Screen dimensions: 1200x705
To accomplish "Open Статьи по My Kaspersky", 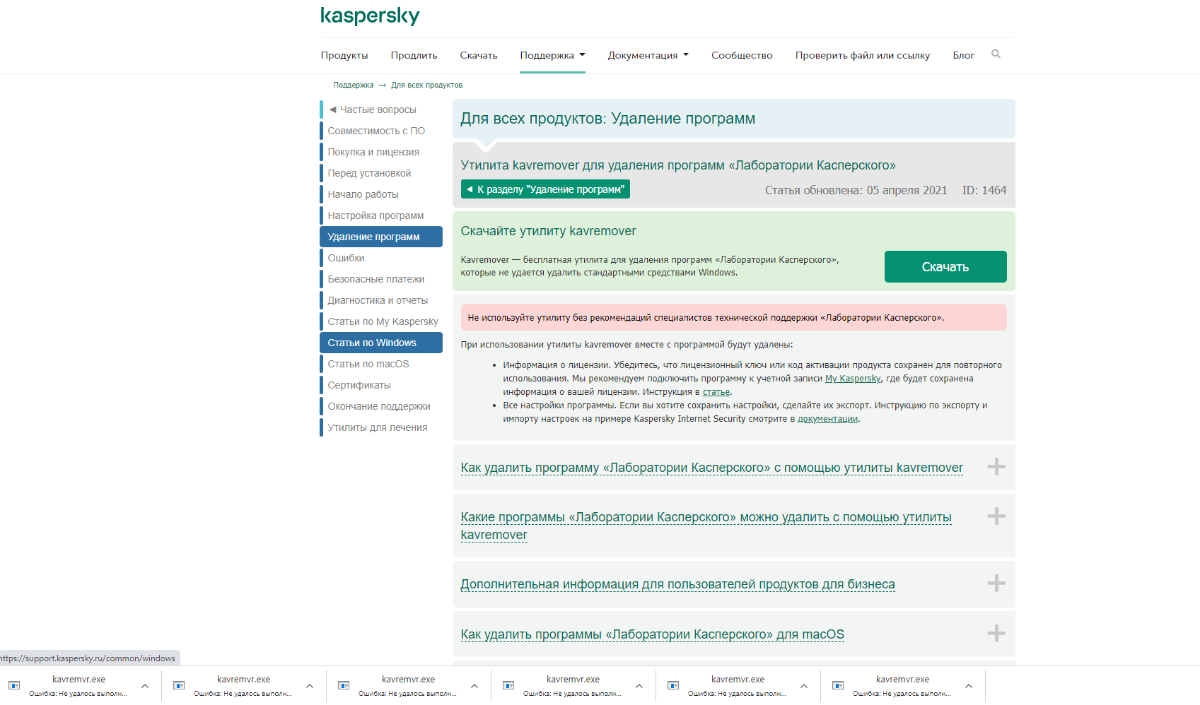I will [x=383, y=321].
